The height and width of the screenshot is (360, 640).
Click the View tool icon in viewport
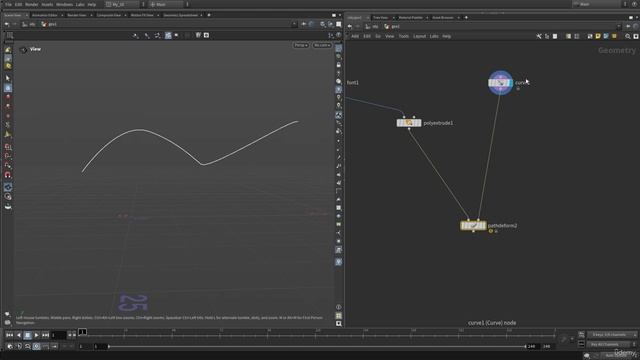click(x=23, y=49)
